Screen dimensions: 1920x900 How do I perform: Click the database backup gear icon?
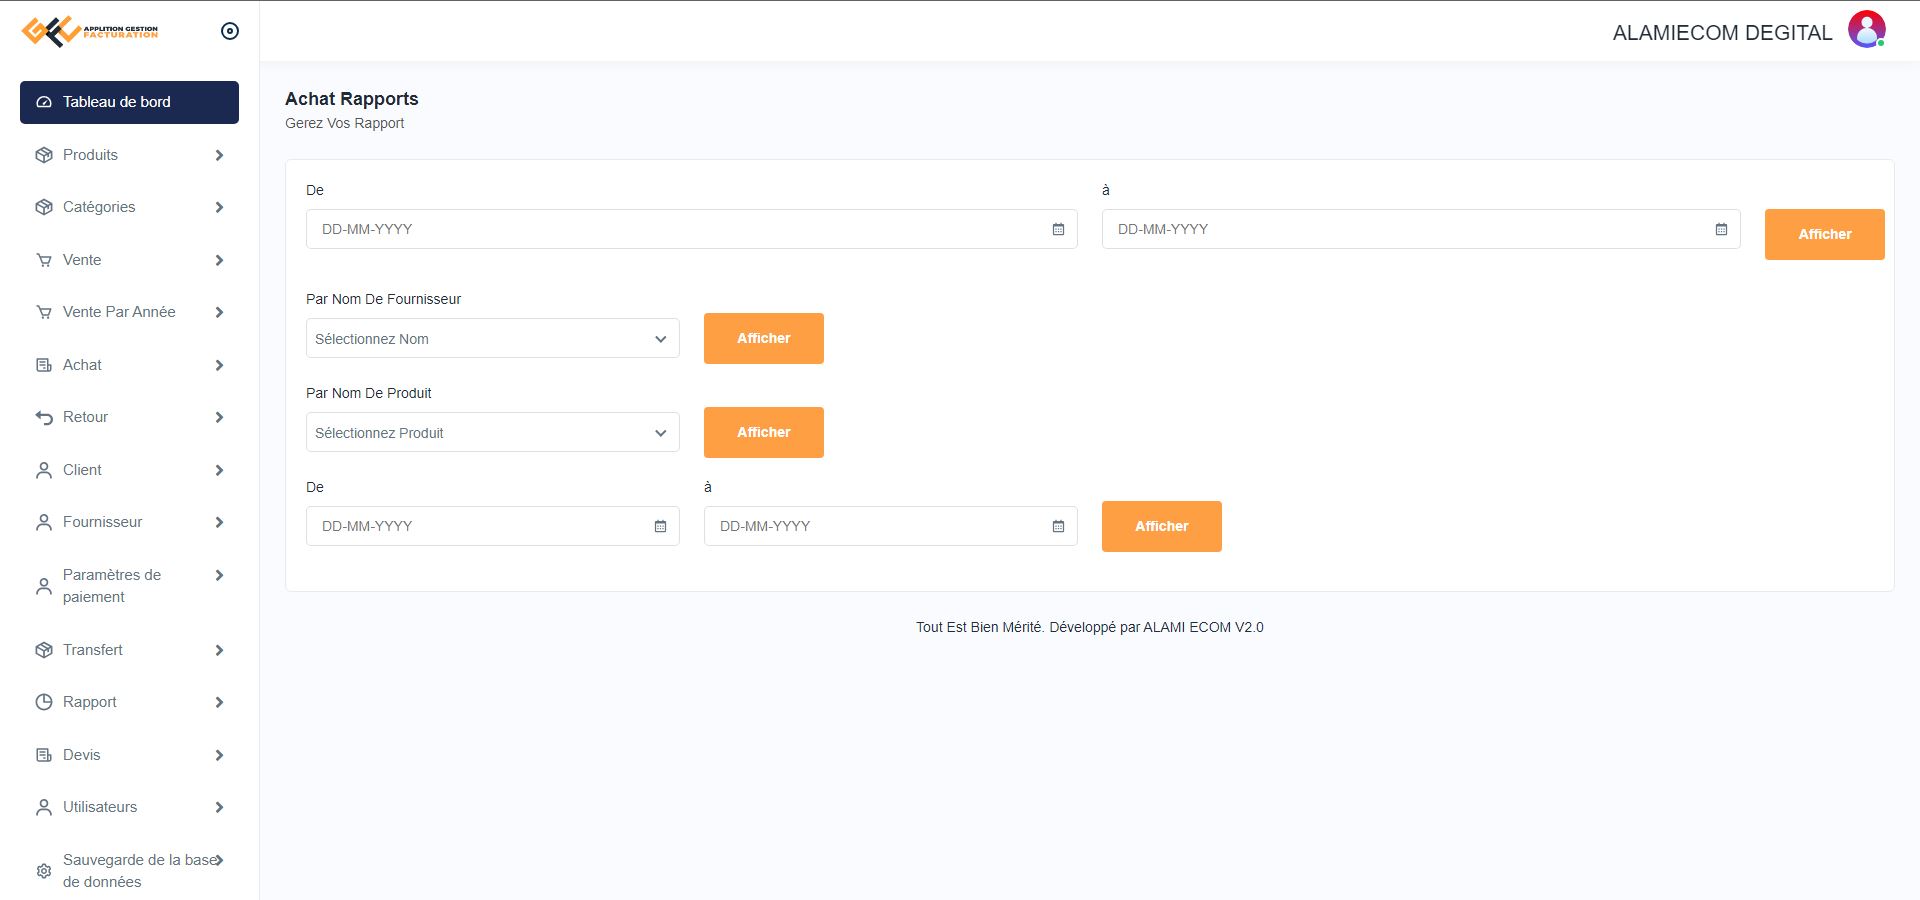pos(44,871)
